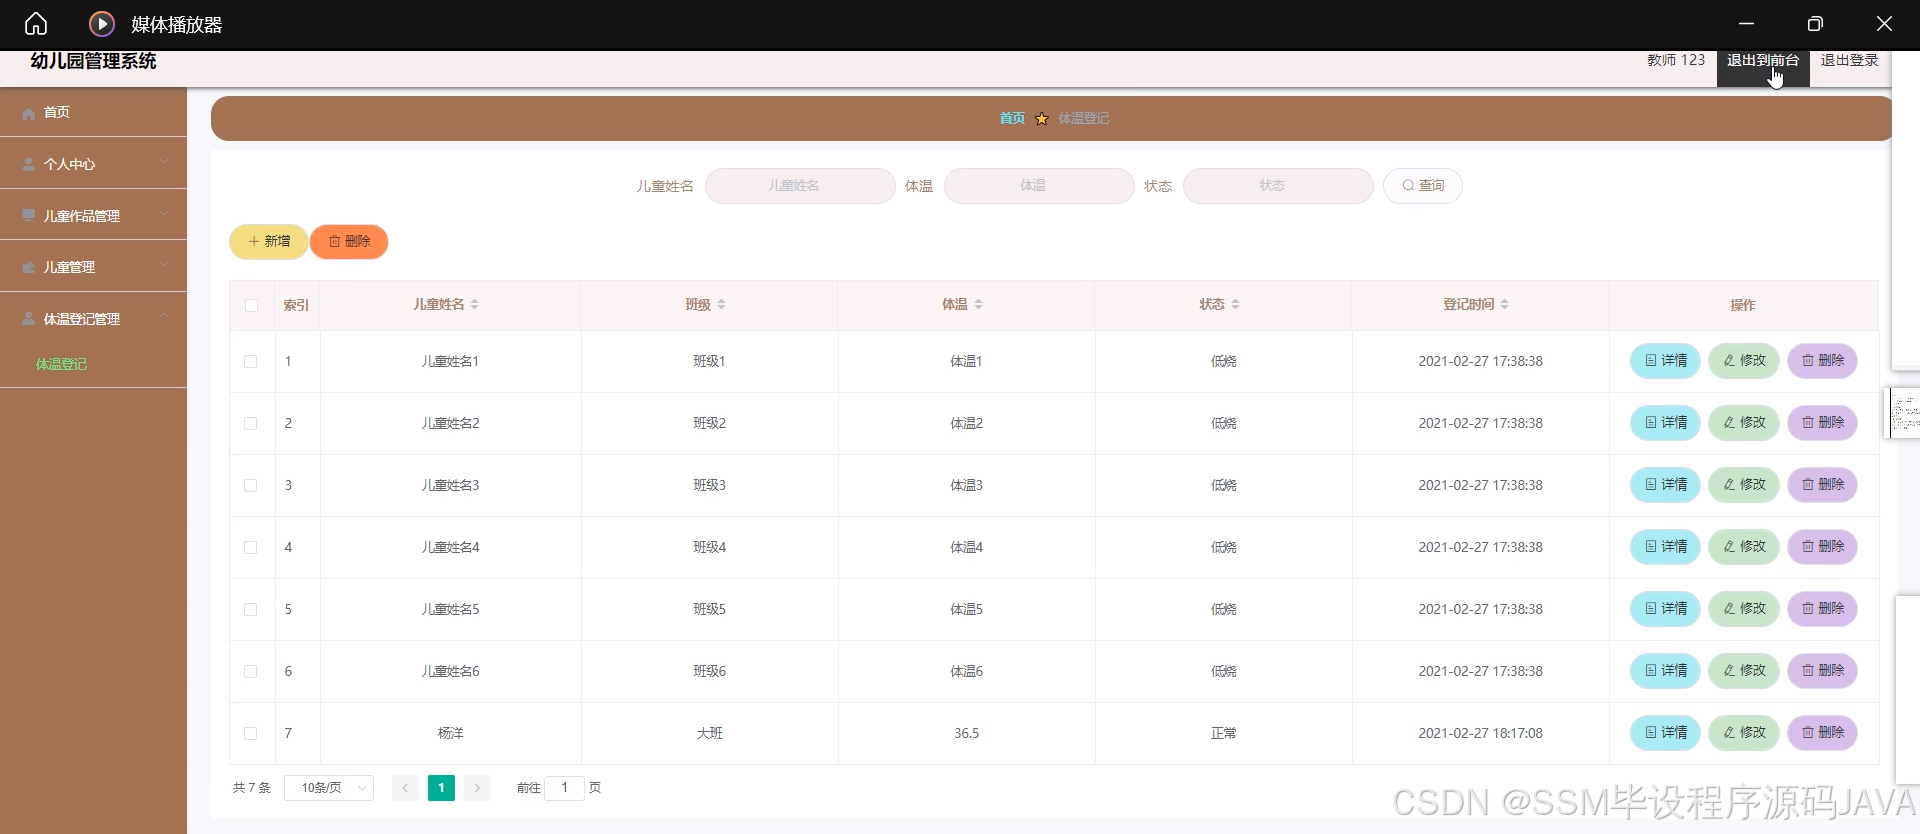Image resolution: width=1920 pixels, height=834 pixels.
Task: Sort by 班级 column sort arrows
Action: 721,304
